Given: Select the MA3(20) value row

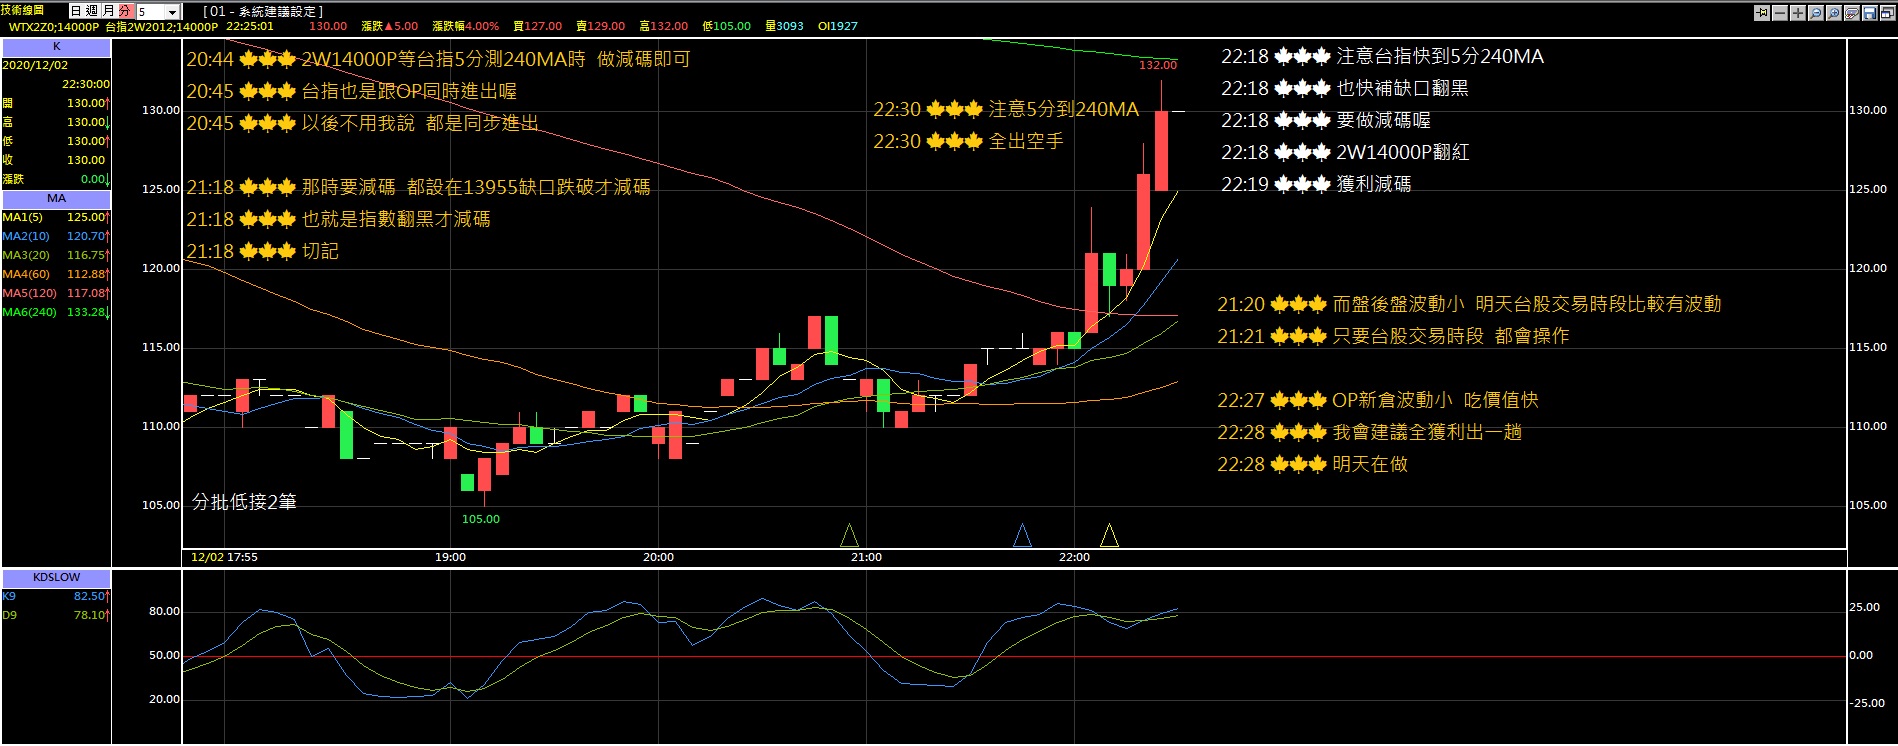Looking at the screenshot, I should (56, 255).
